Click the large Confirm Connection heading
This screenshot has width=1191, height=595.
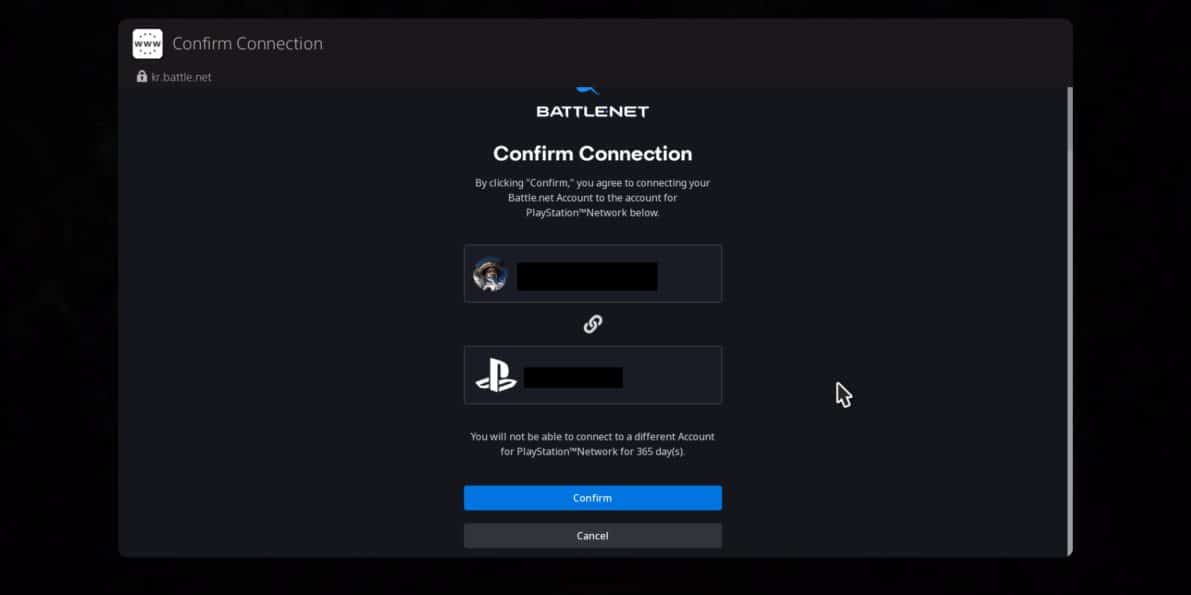tap(592, 154)
